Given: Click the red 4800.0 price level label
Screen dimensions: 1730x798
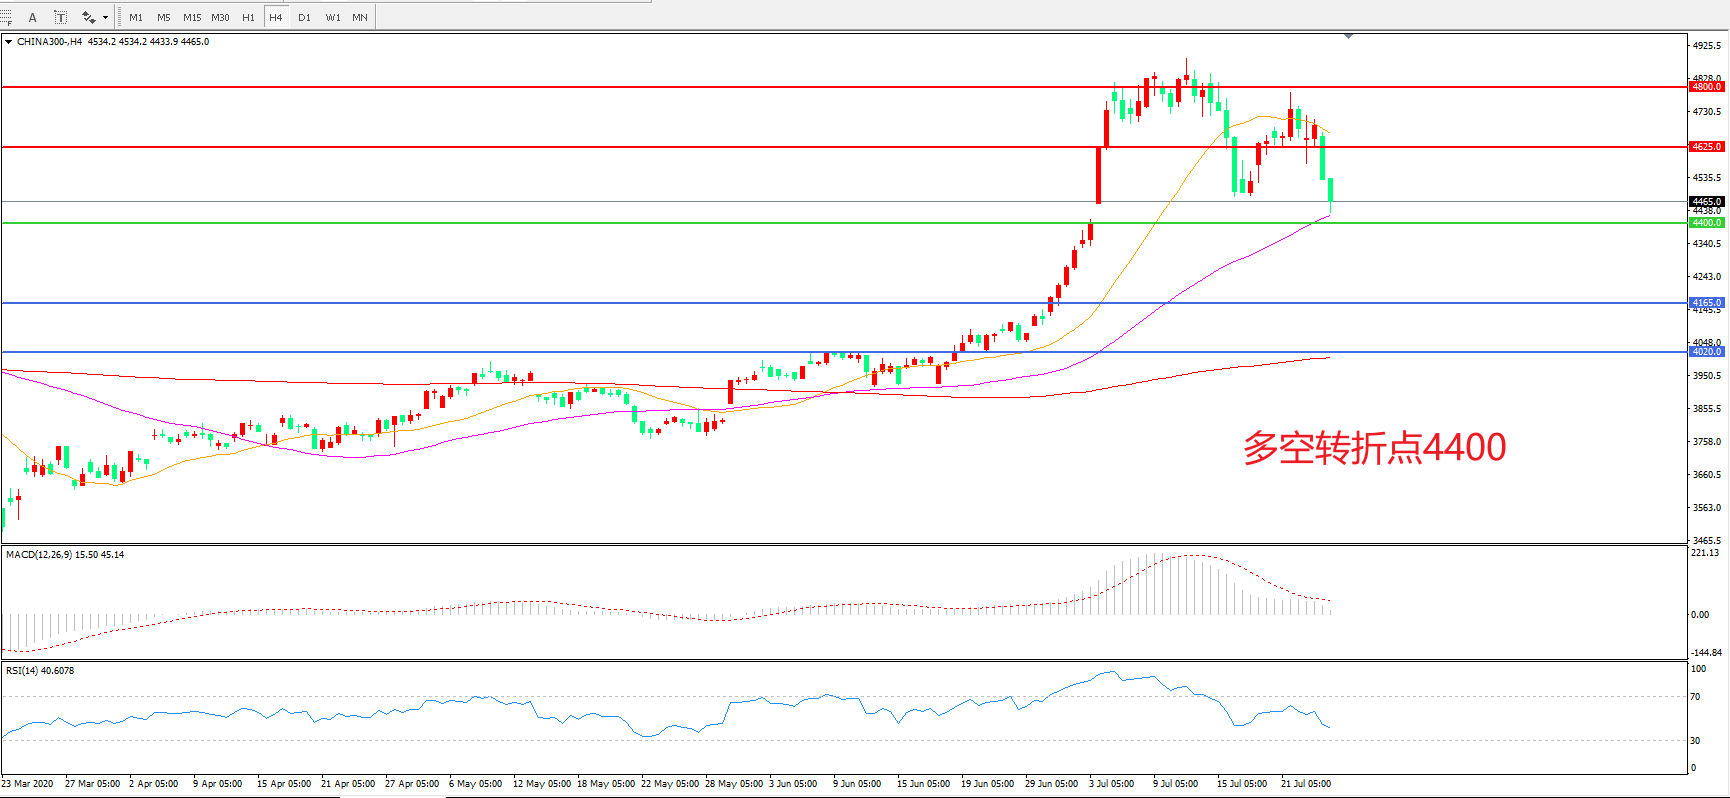Looking at the screenshot, I should click(1706, 87).
